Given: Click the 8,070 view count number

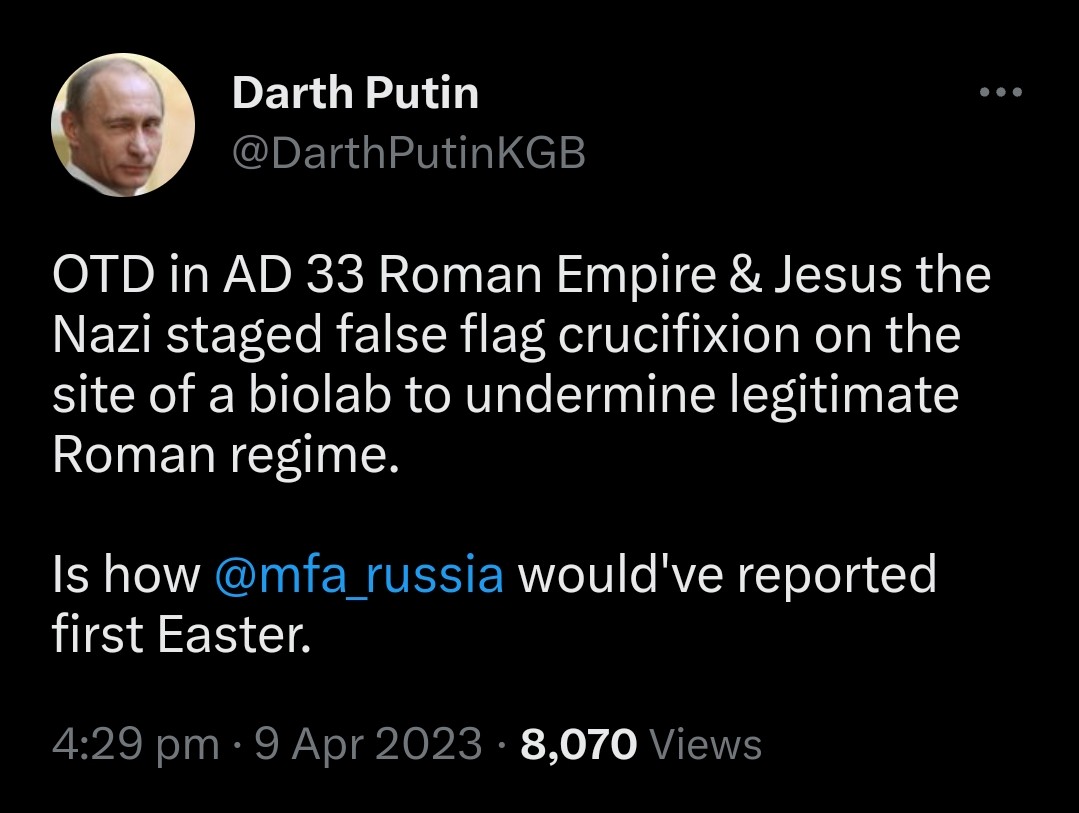Looking at the screenshot, I should pos(579,745).
